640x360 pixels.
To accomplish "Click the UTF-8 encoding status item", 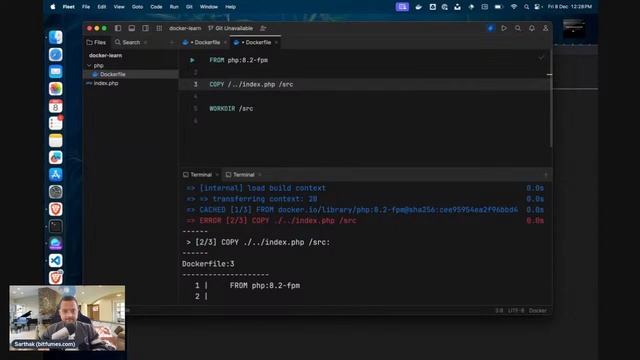I will (x=516, y=311).
